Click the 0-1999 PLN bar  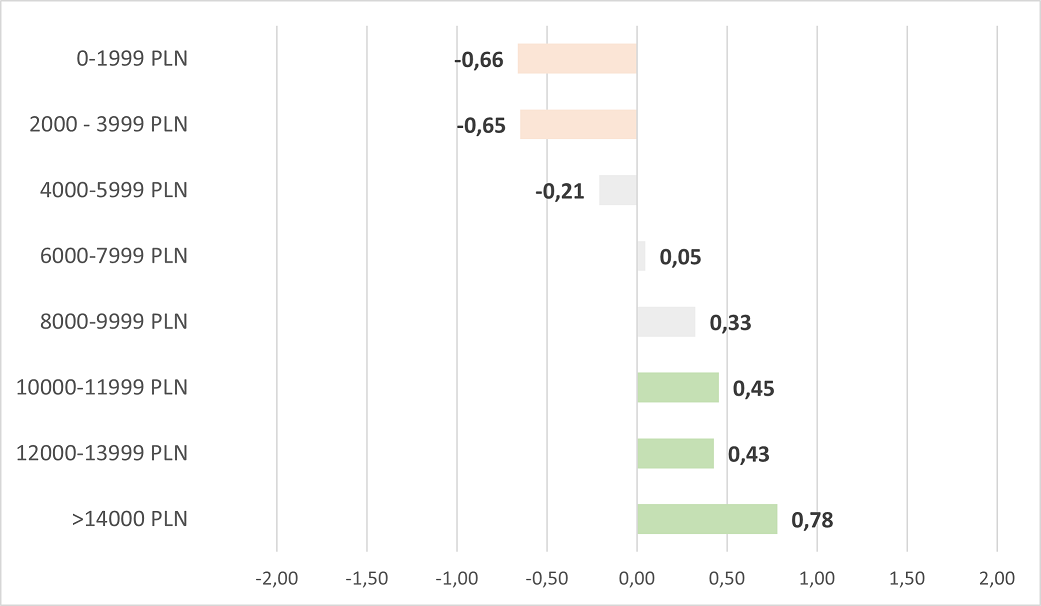[x=577, y=59]
